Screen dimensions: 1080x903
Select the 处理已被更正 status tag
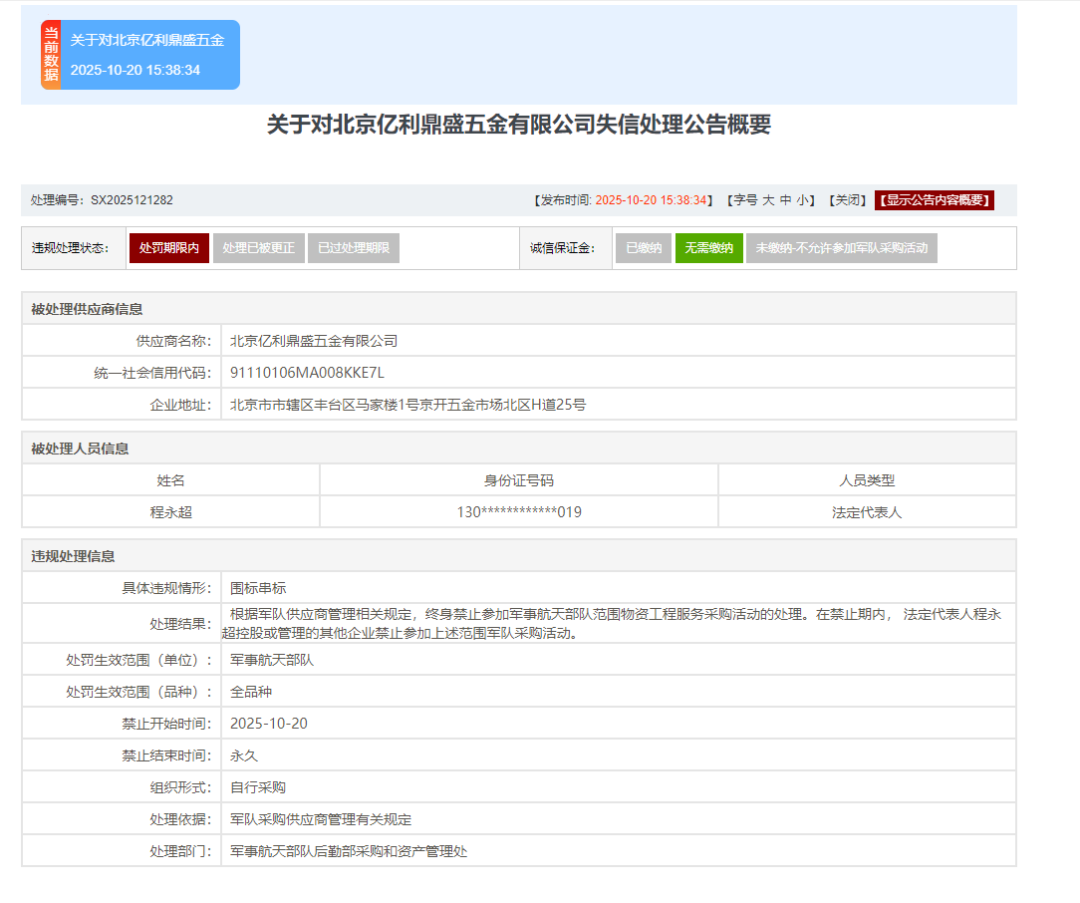coord(258,248)
